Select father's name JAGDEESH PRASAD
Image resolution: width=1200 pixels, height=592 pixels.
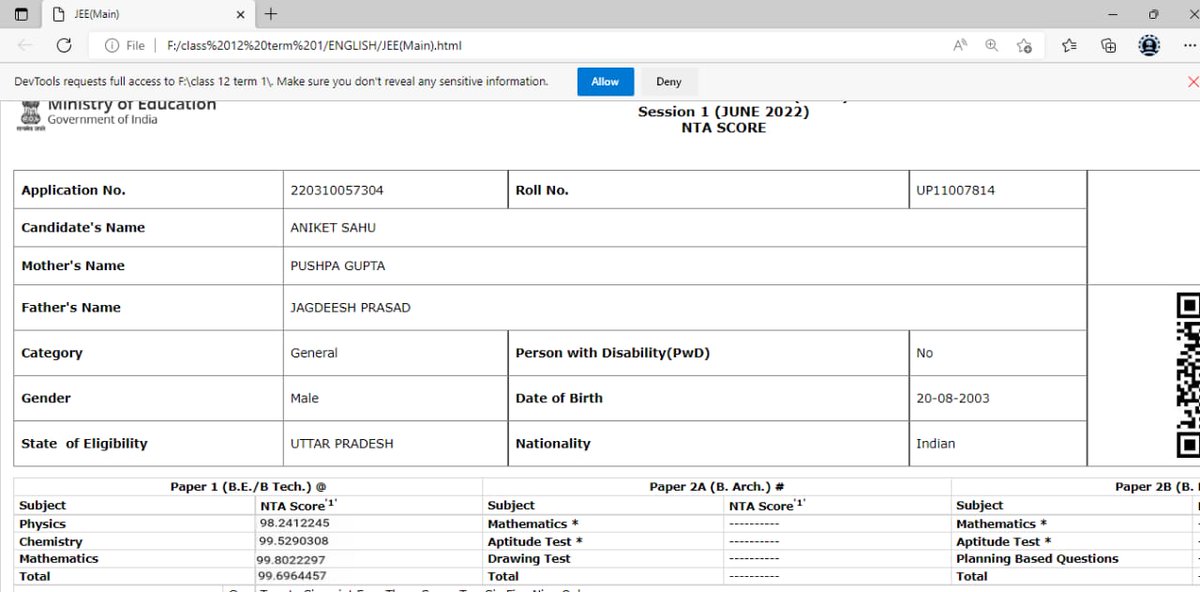[350, 308]
